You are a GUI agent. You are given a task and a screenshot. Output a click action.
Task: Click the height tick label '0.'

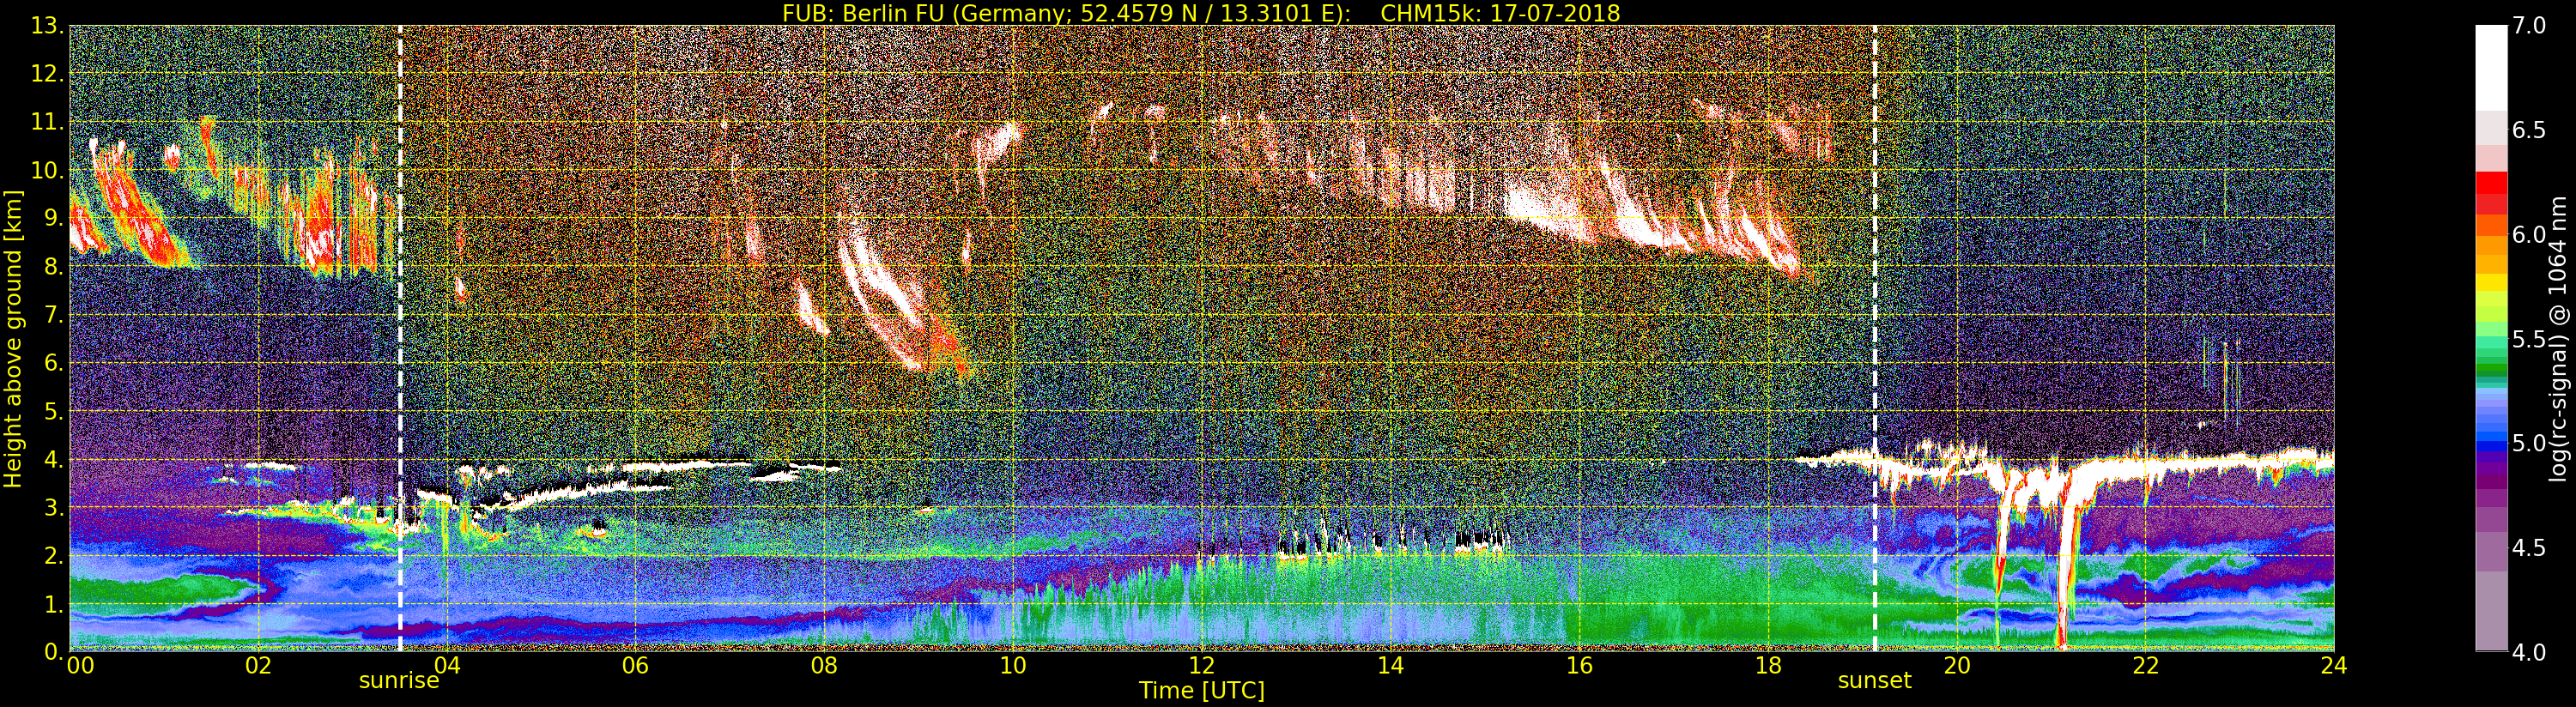(54, 652)
